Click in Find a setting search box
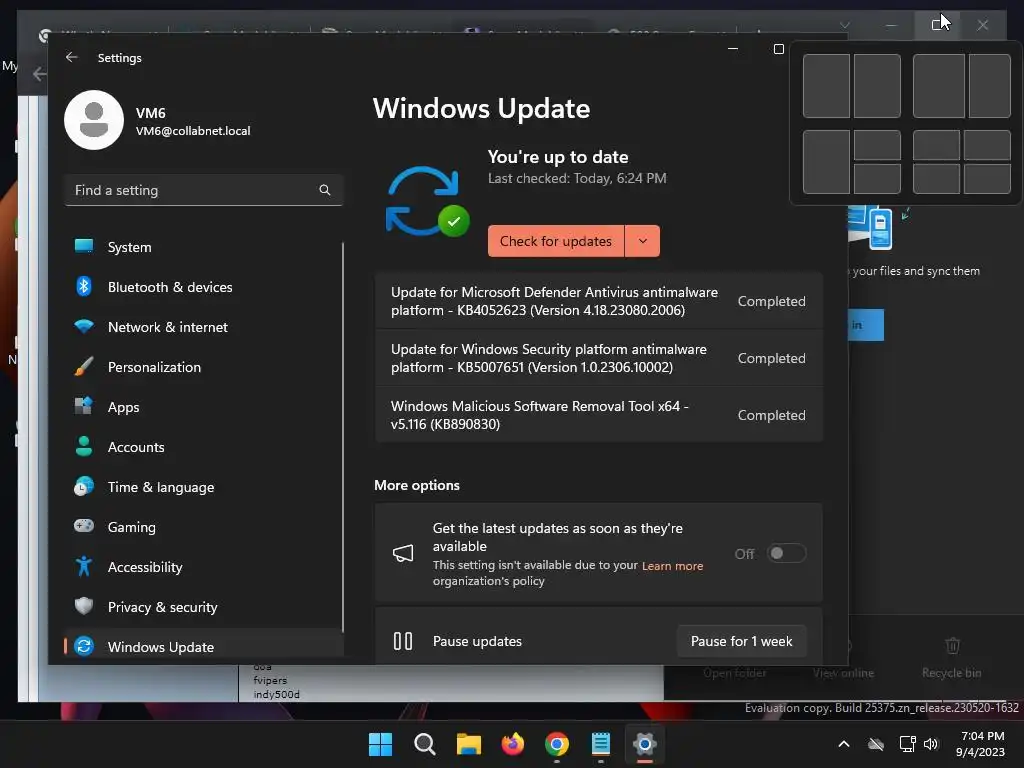 click(203, 190)
